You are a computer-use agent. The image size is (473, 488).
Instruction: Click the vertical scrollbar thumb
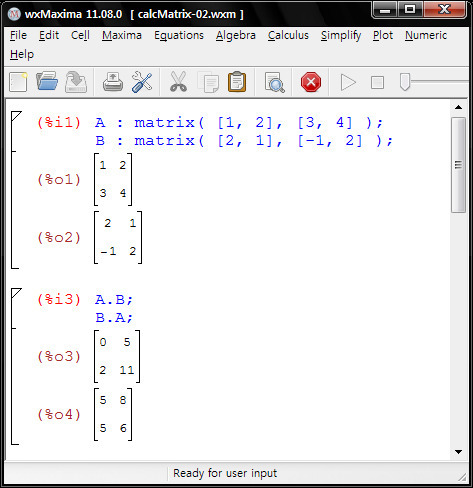[458, 165]
